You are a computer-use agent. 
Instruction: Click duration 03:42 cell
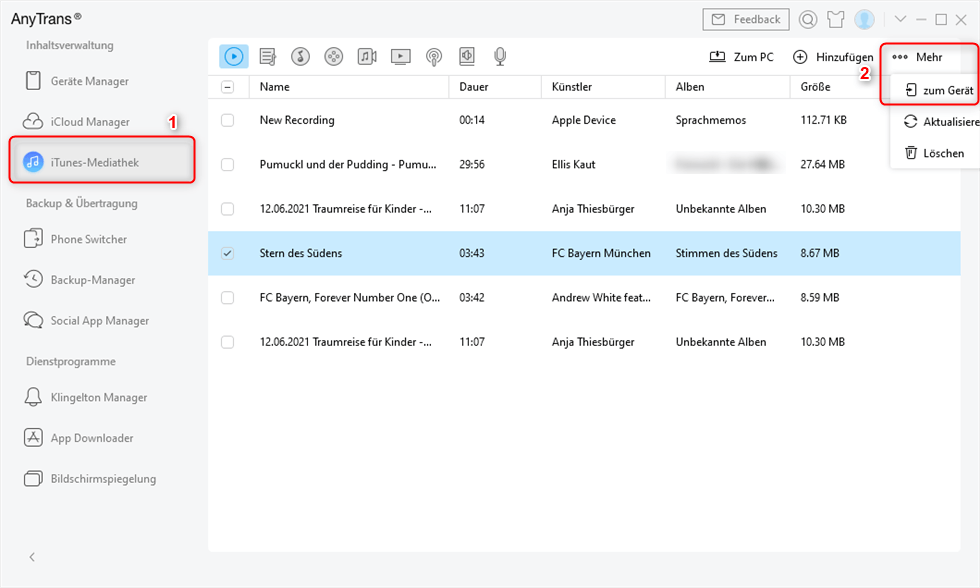pyautogui.click(x=472, y=297)
